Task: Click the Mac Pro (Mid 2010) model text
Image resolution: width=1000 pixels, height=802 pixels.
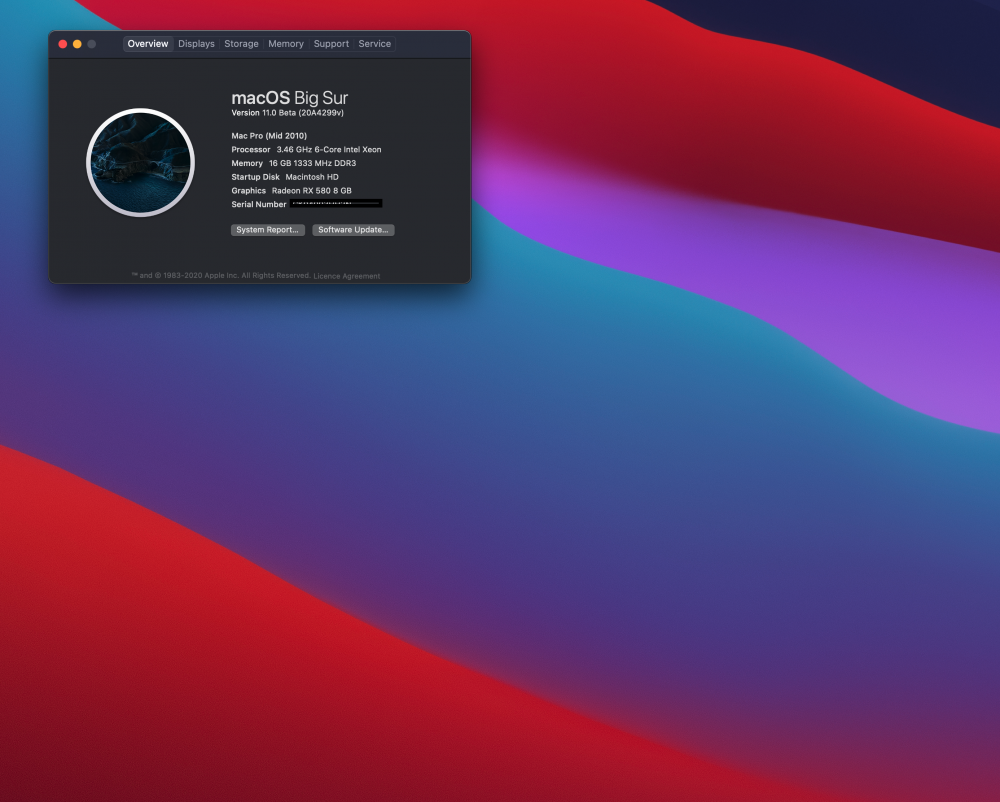Action: pyautogui.click(x=269, y=136)
